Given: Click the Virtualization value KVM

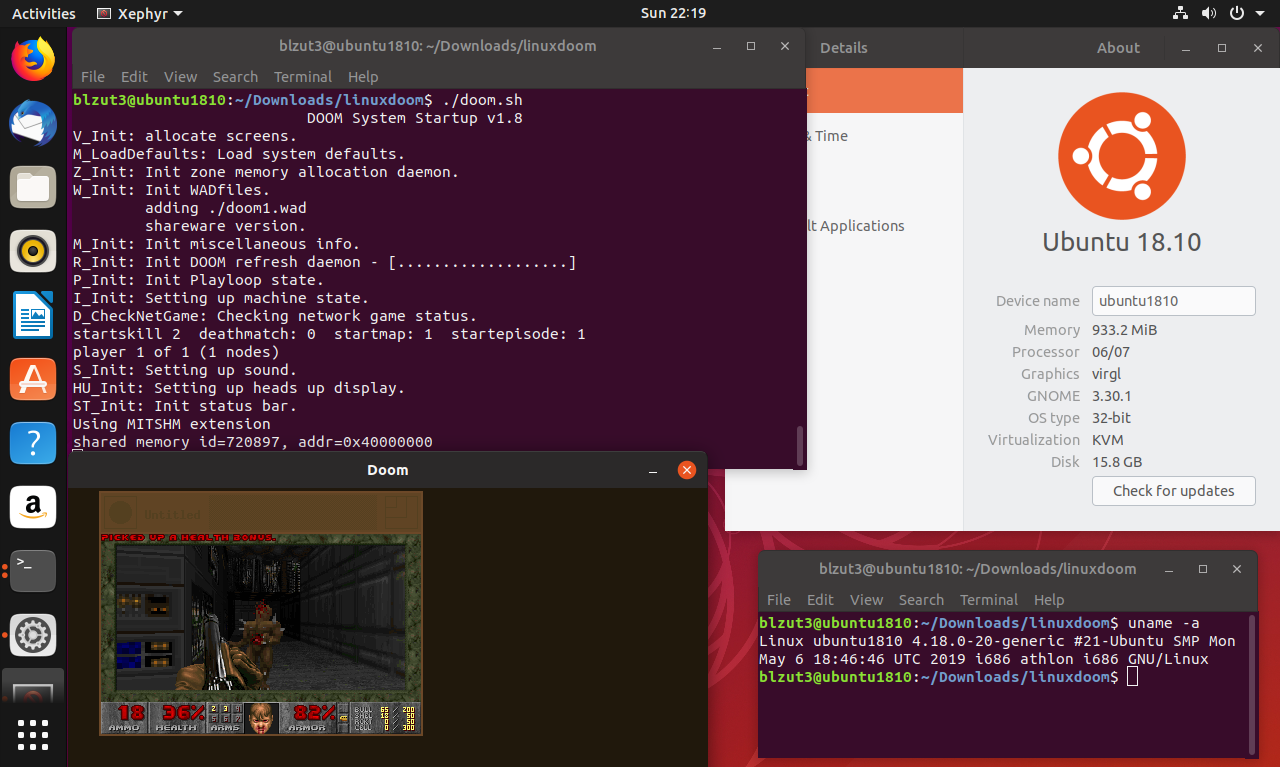Looking at the screenshot, I should click(x=1108, y=440).
